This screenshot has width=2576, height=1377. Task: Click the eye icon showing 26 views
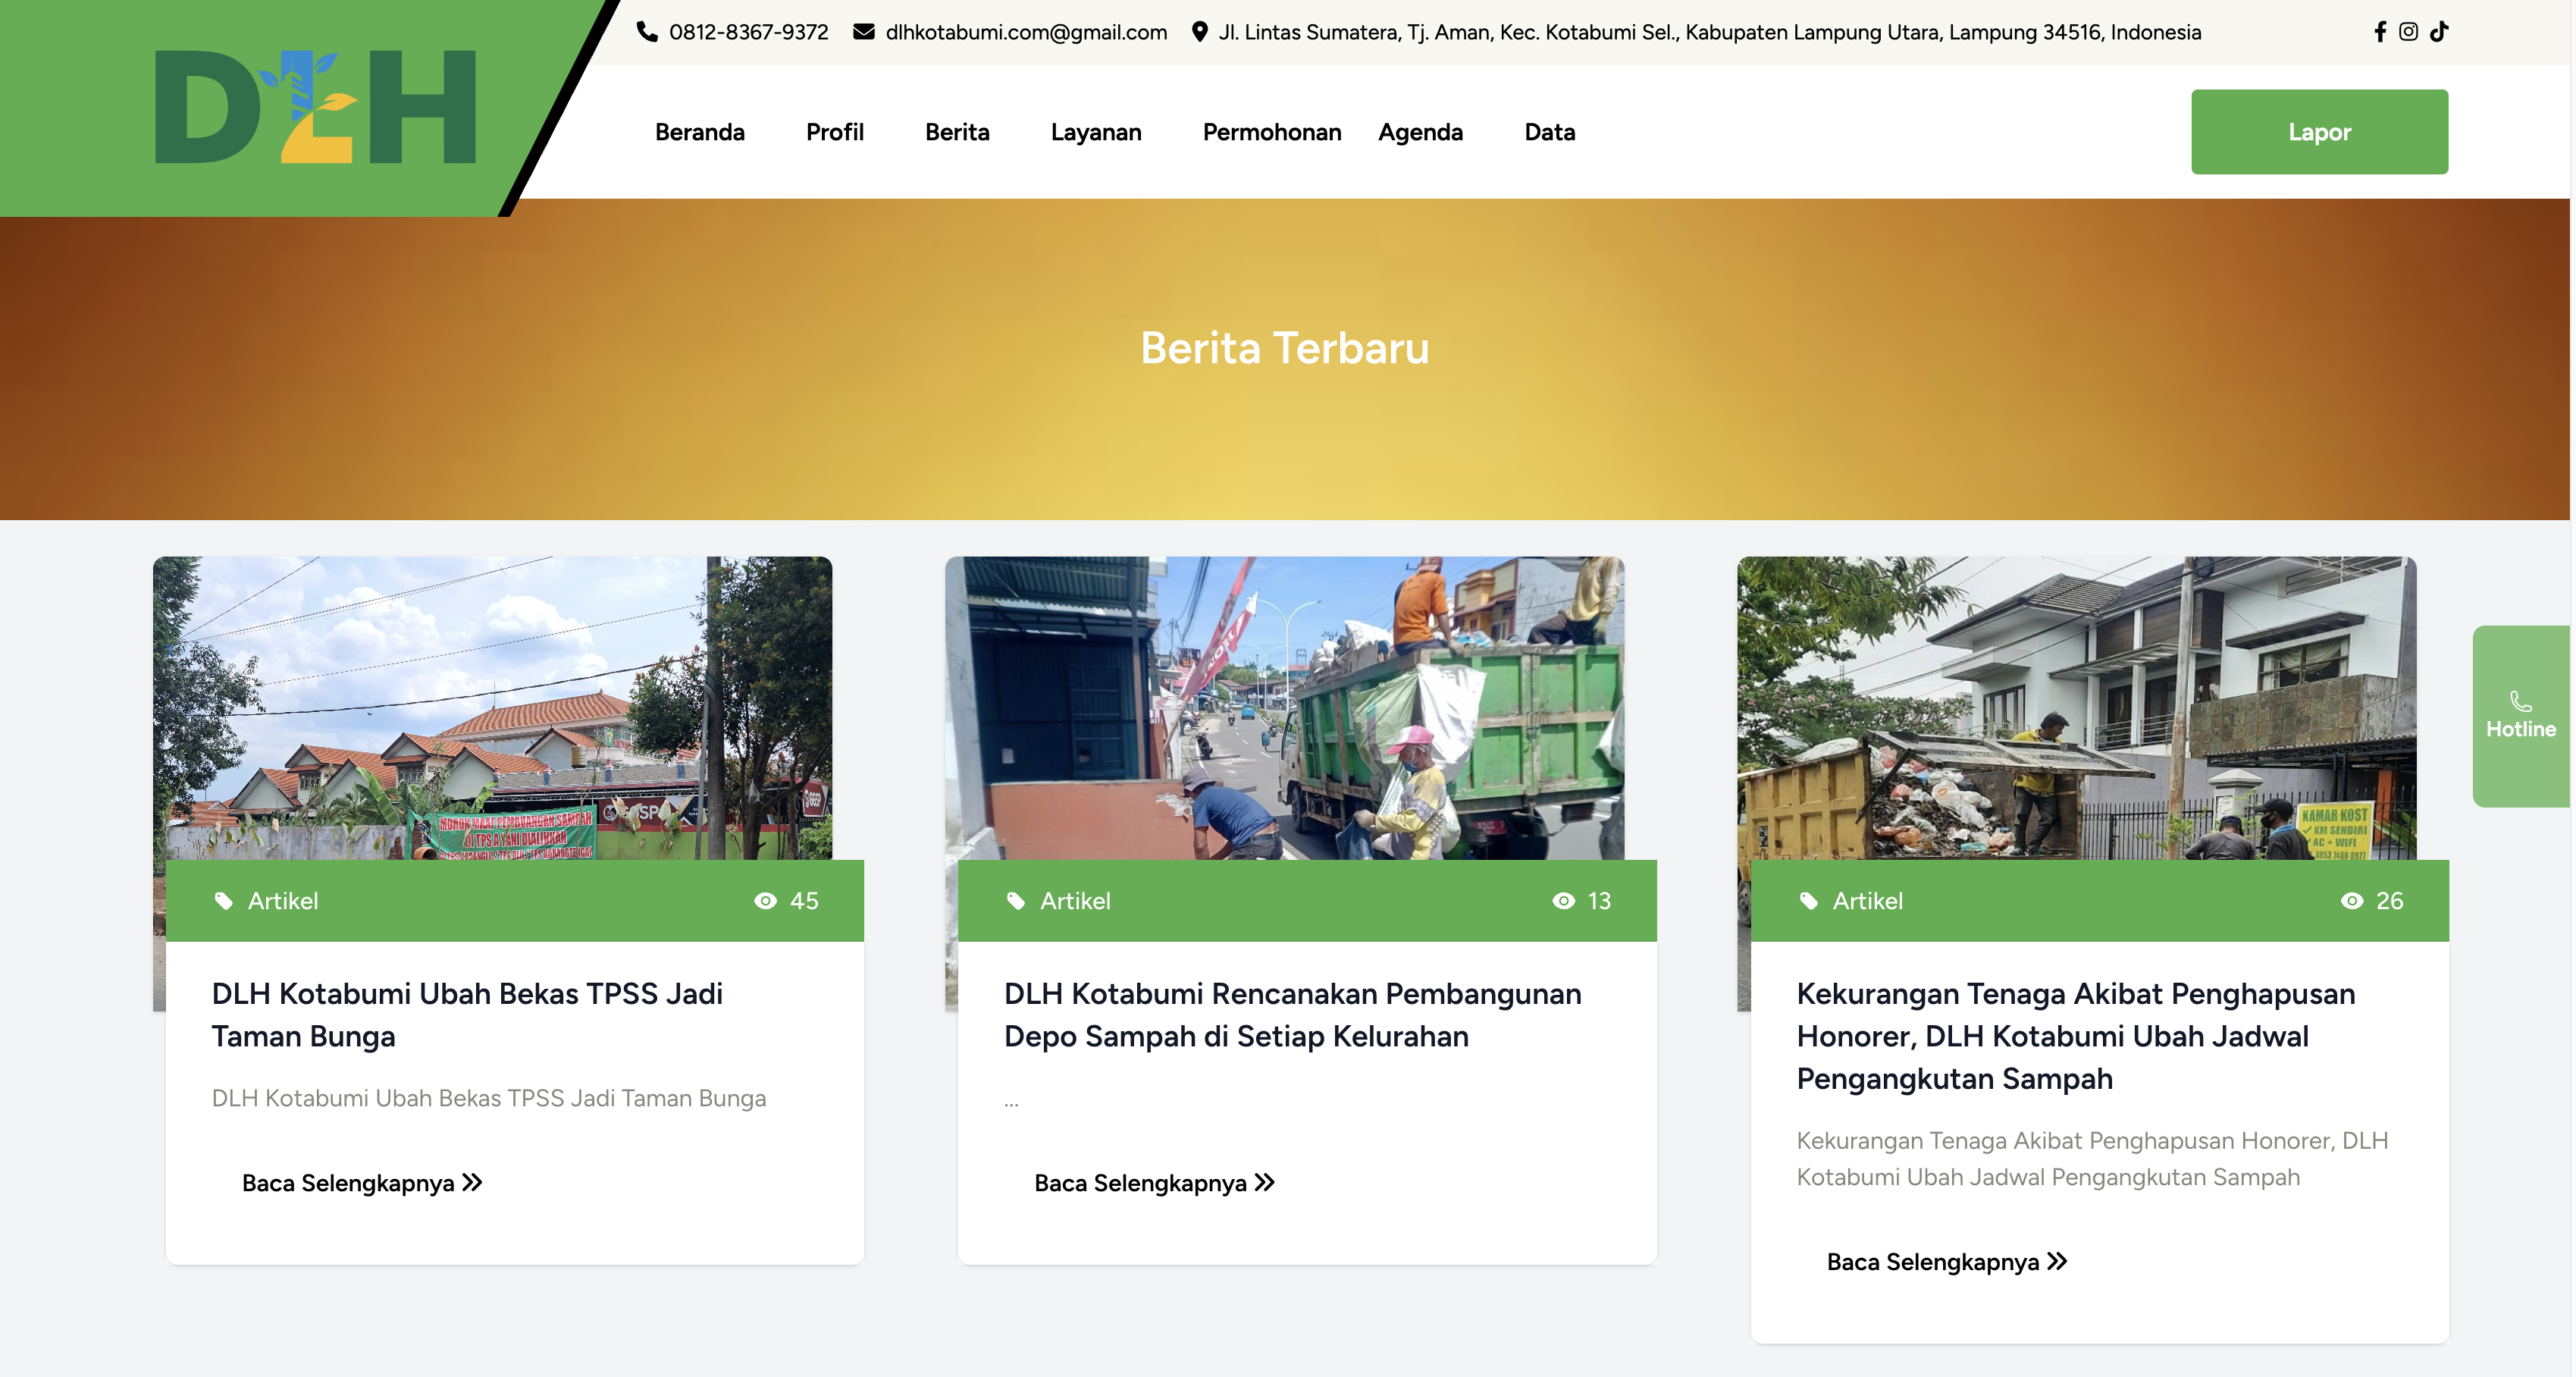(x=2352, y=900)
